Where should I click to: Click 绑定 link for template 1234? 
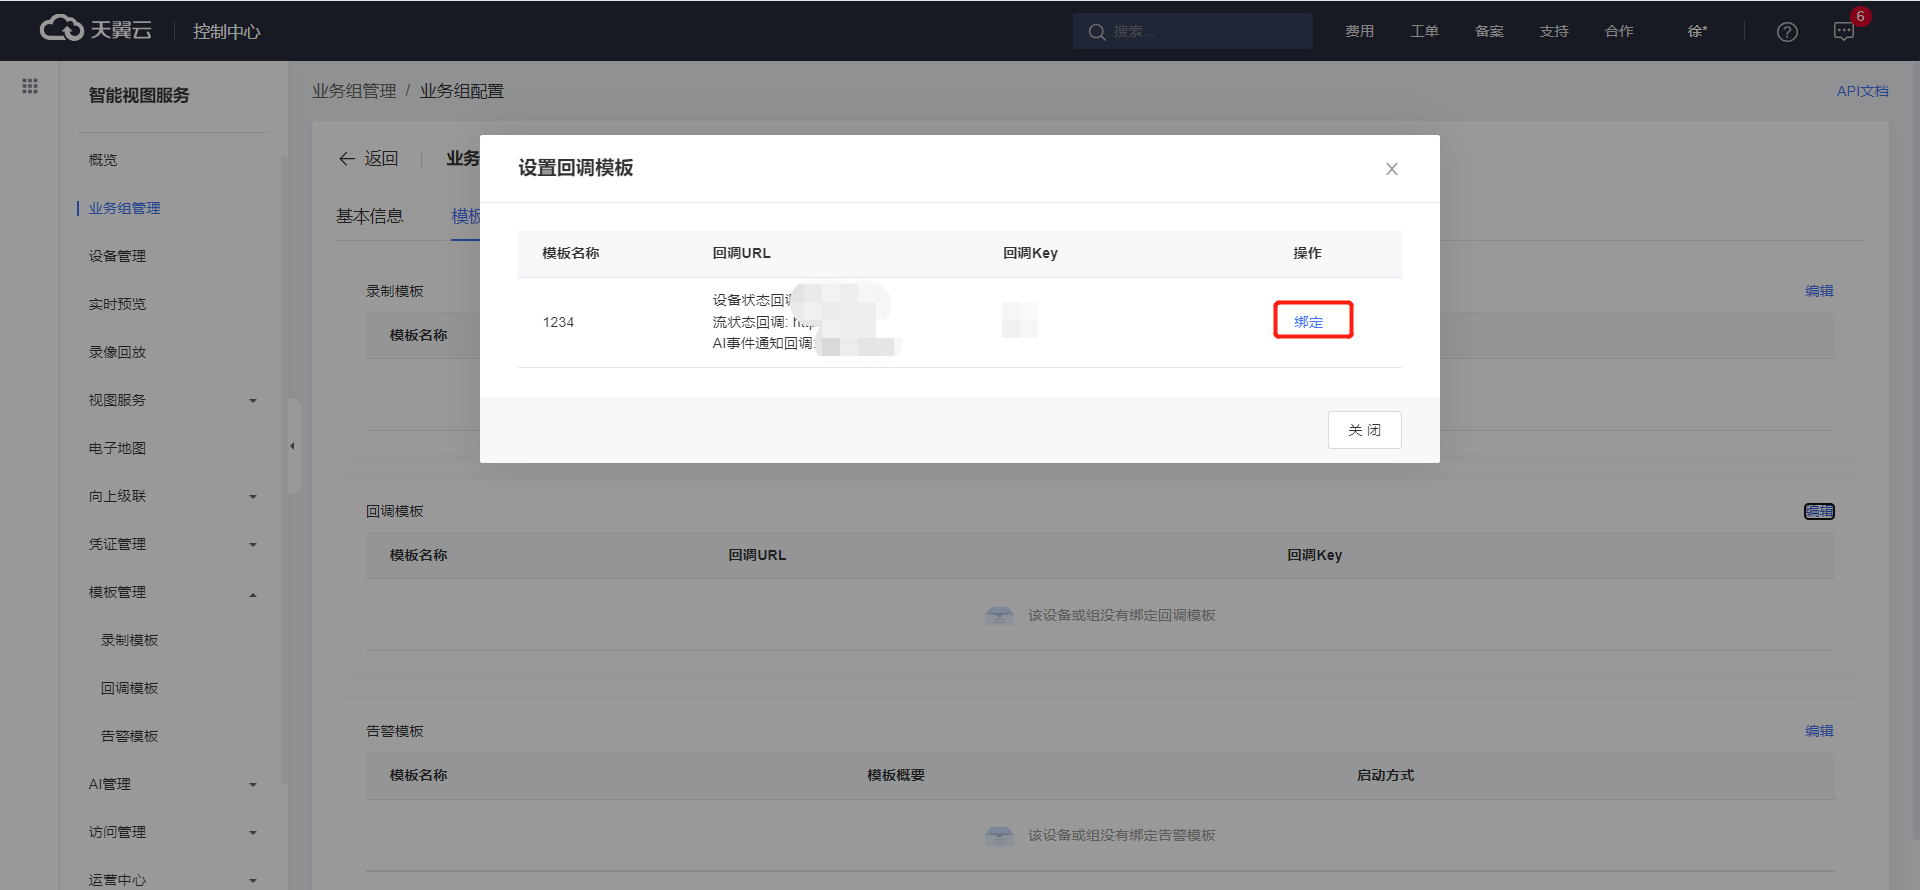pos(1308,322)
